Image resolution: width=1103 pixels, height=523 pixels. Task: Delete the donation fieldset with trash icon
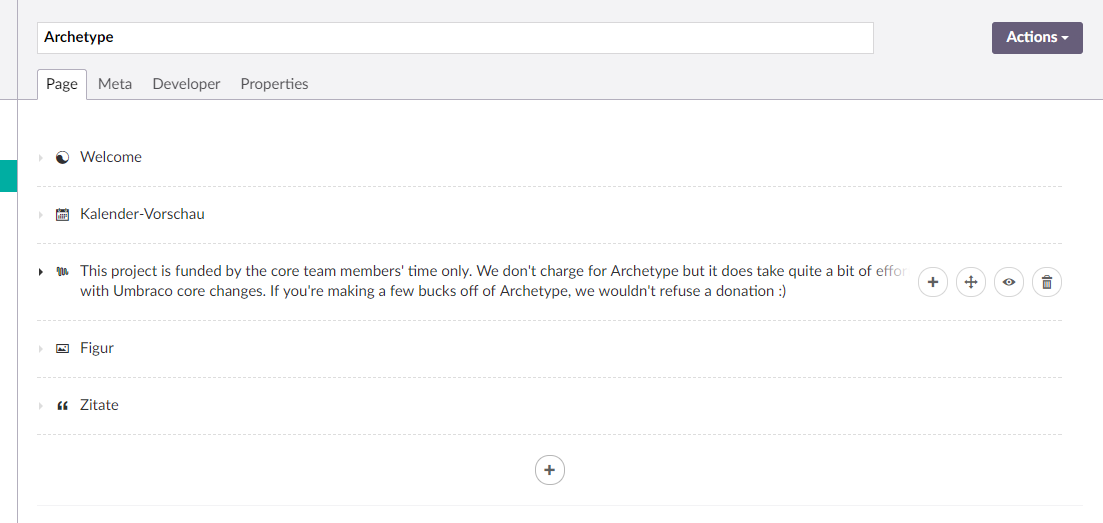[x=1047, y=282]
